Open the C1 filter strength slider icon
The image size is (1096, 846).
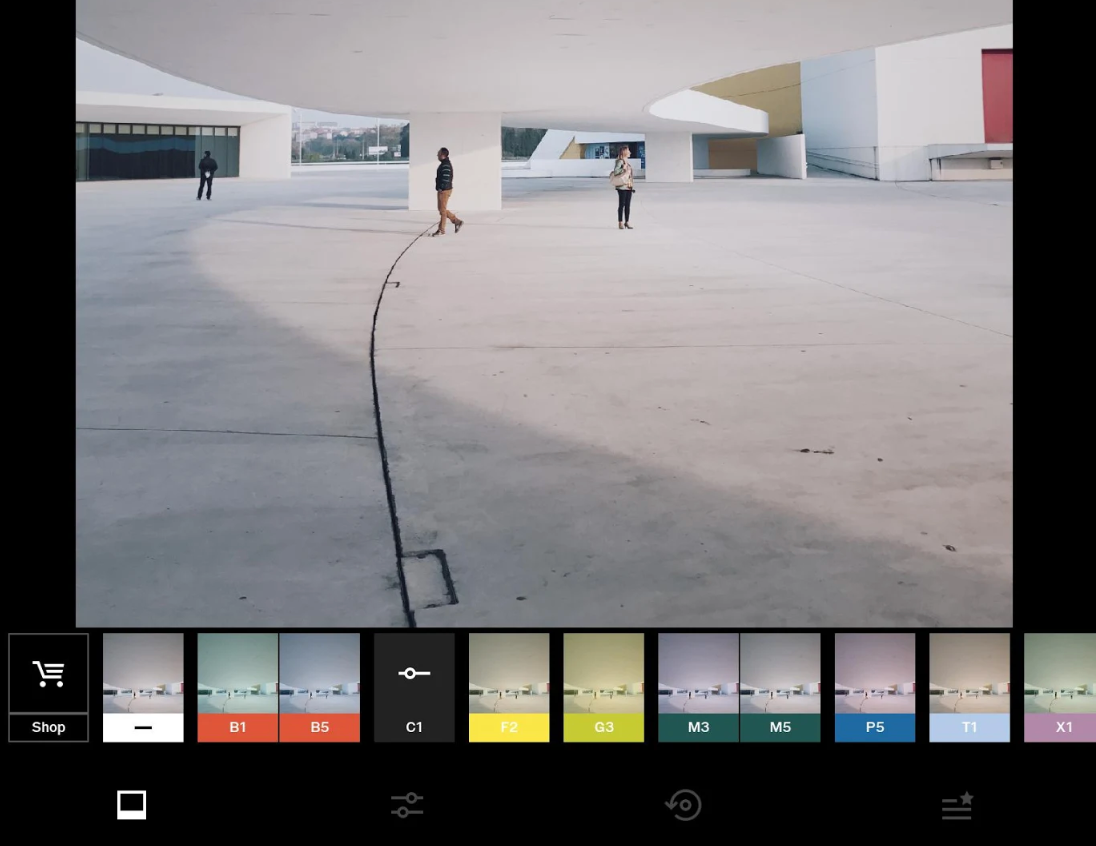pos(414,673)
